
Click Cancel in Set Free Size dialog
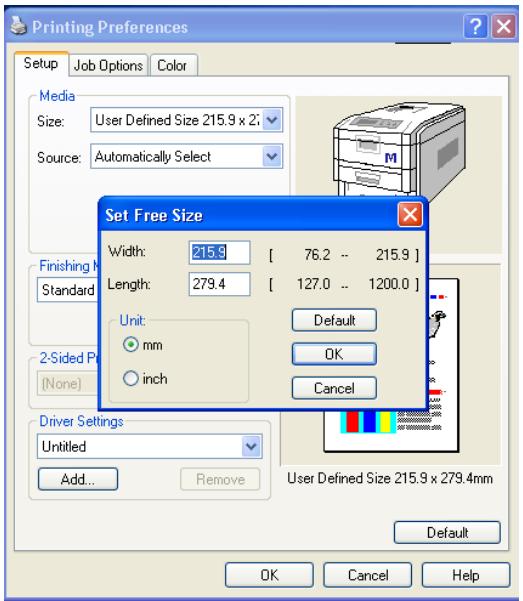pos(334,388)
